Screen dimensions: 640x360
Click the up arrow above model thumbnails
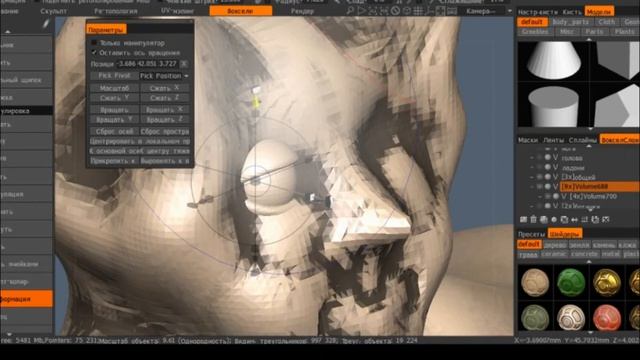click(589, 39)
